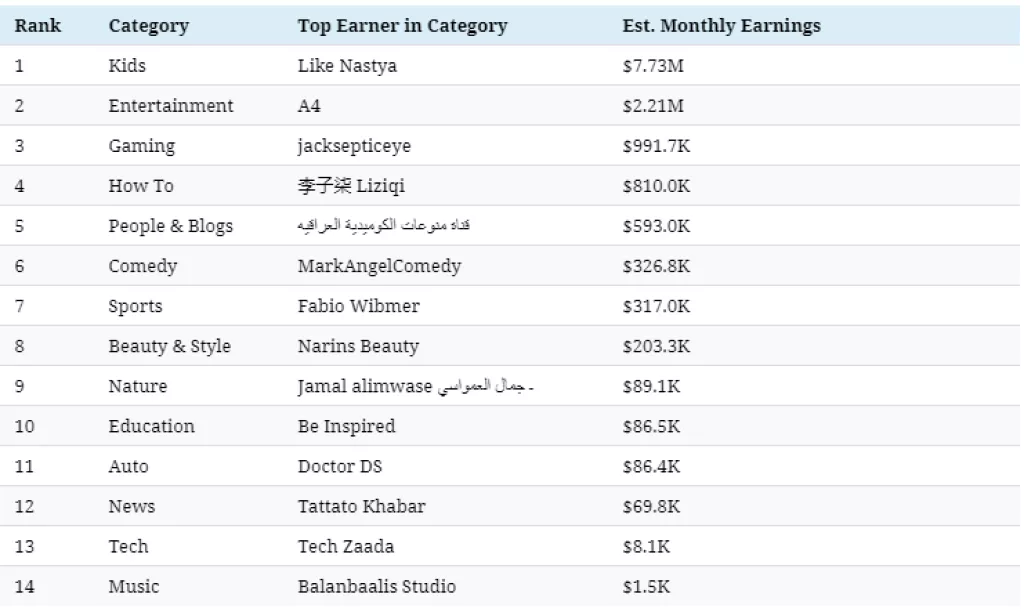Select Fabio Wibmer in Sports row
Viewport: 1024px width, 612px height.
[358, 306]
